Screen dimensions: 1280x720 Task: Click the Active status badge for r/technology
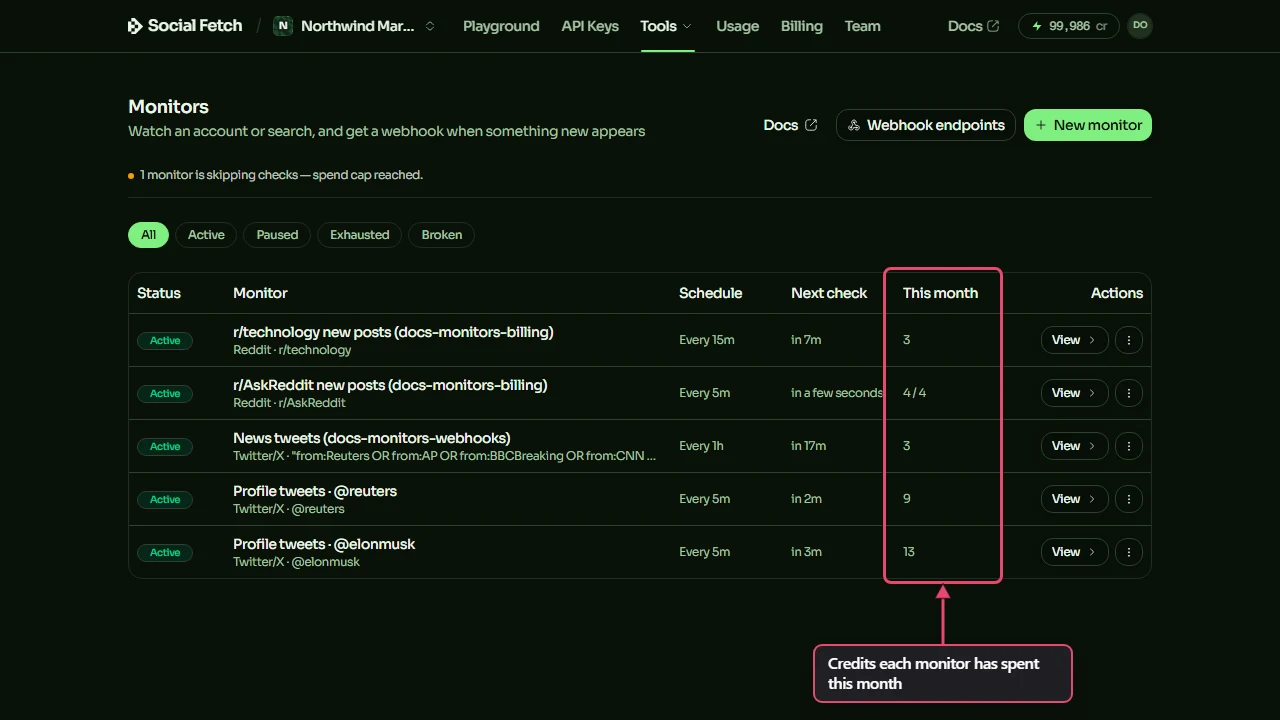pos(165,341)
